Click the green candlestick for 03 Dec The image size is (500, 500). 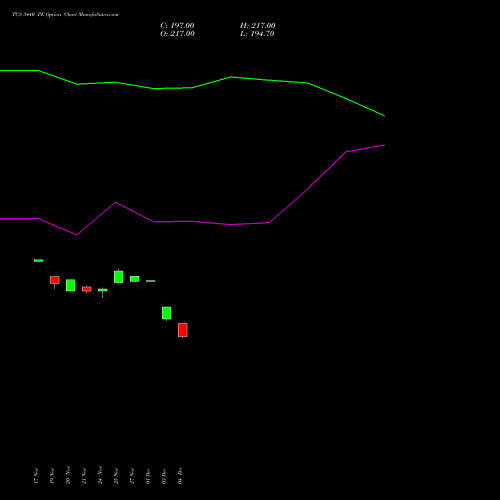pos(167,313)
